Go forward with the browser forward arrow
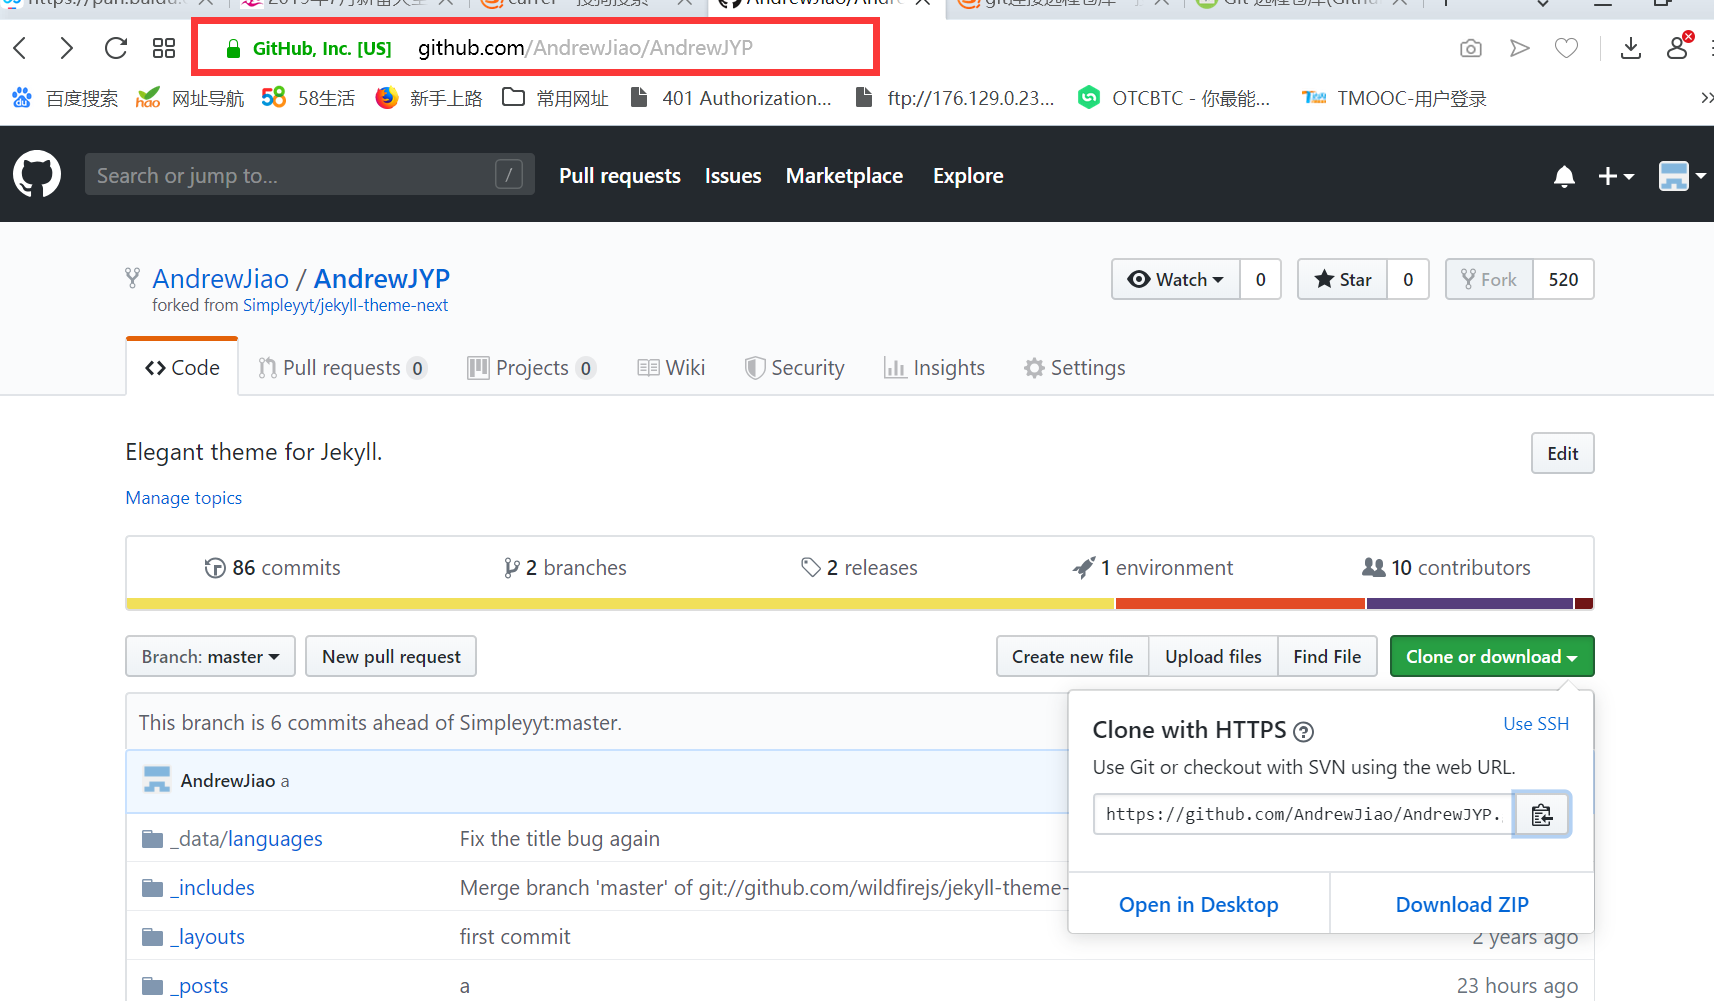 click(x=66, y=48)
